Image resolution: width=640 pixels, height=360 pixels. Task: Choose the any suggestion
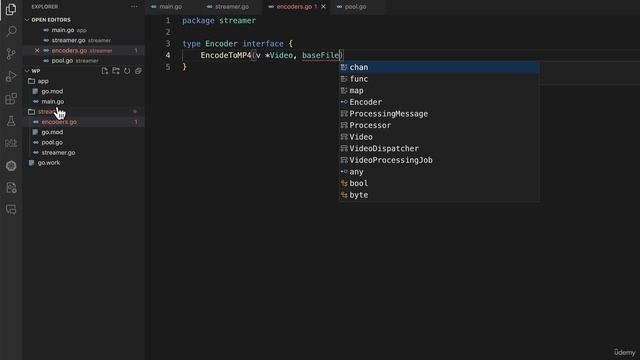coord(439,172)
